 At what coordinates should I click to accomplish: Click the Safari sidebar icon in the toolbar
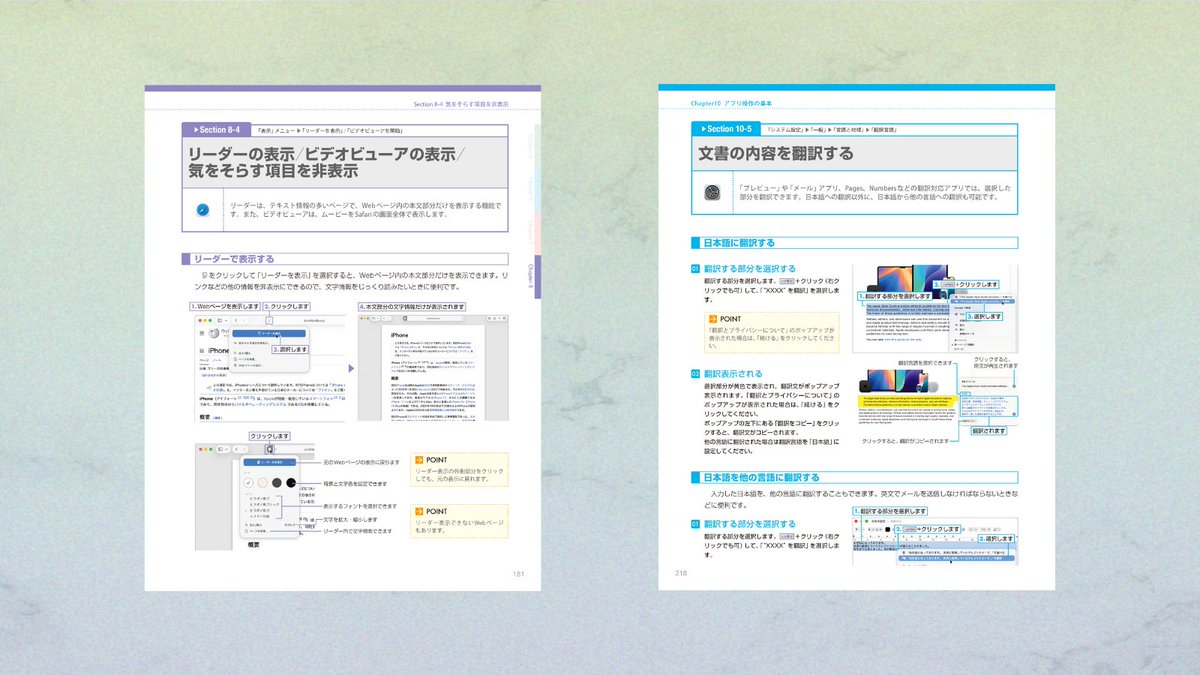pyautogui.click(x=220, y=320)
